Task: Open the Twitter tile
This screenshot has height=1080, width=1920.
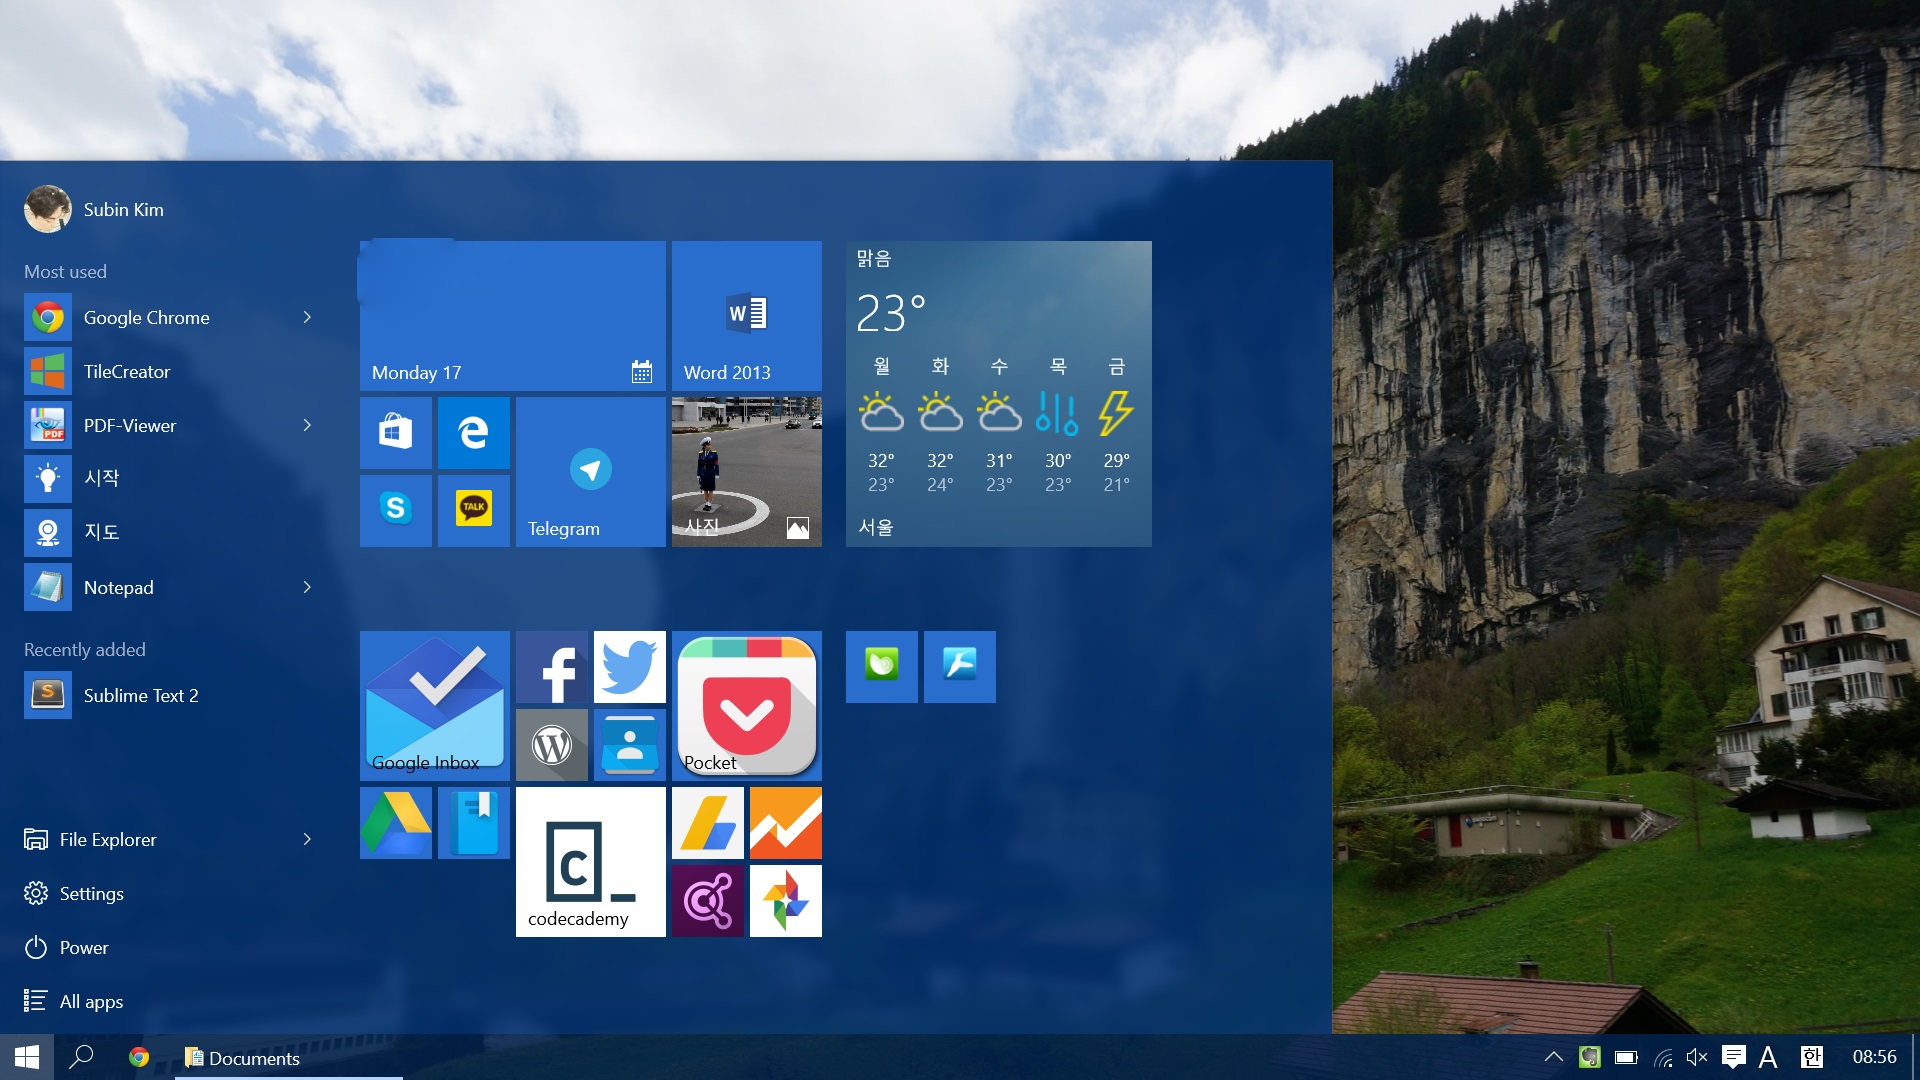Action: [x=629, y=667]
